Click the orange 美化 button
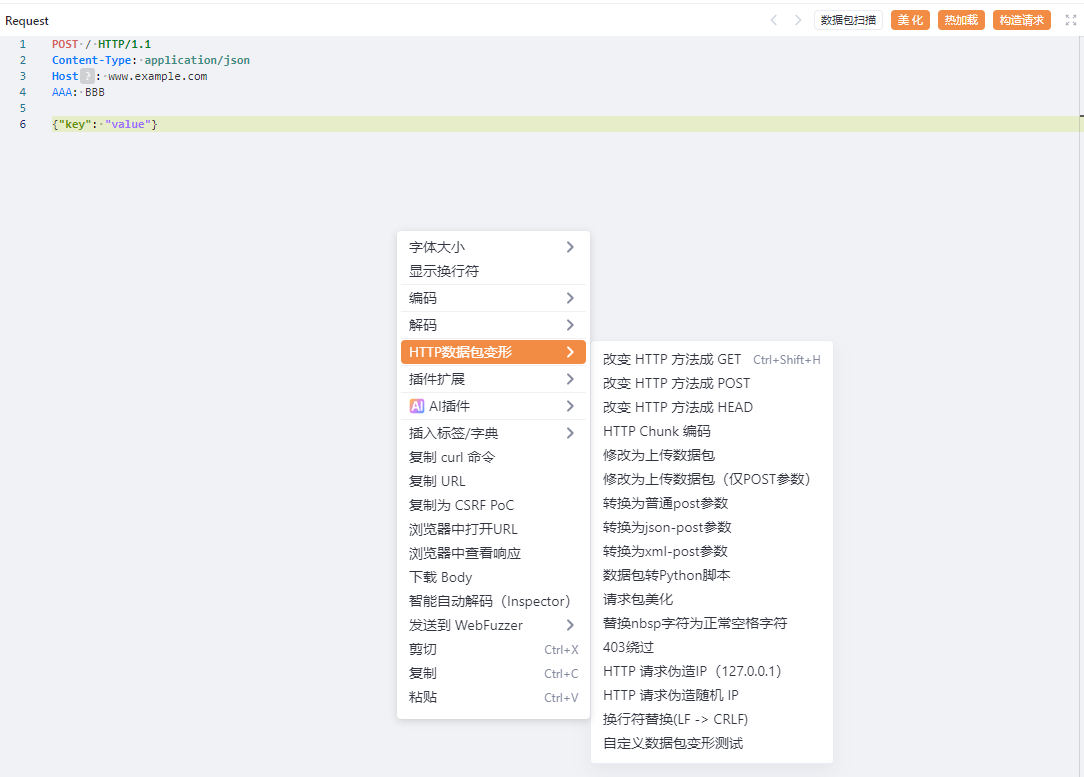The width and height of the screenshot is (1084, 777). [910, 20]
